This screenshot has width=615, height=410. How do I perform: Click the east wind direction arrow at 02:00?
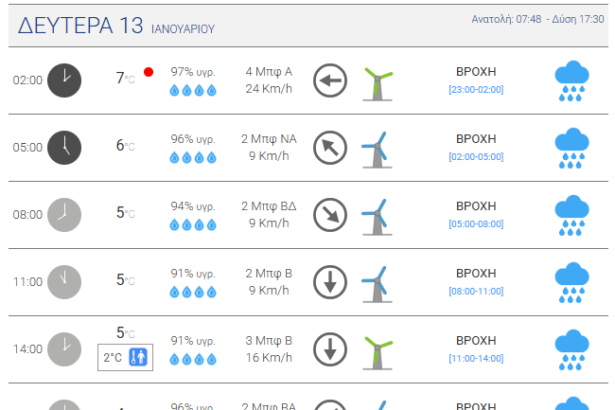point(330,81)
